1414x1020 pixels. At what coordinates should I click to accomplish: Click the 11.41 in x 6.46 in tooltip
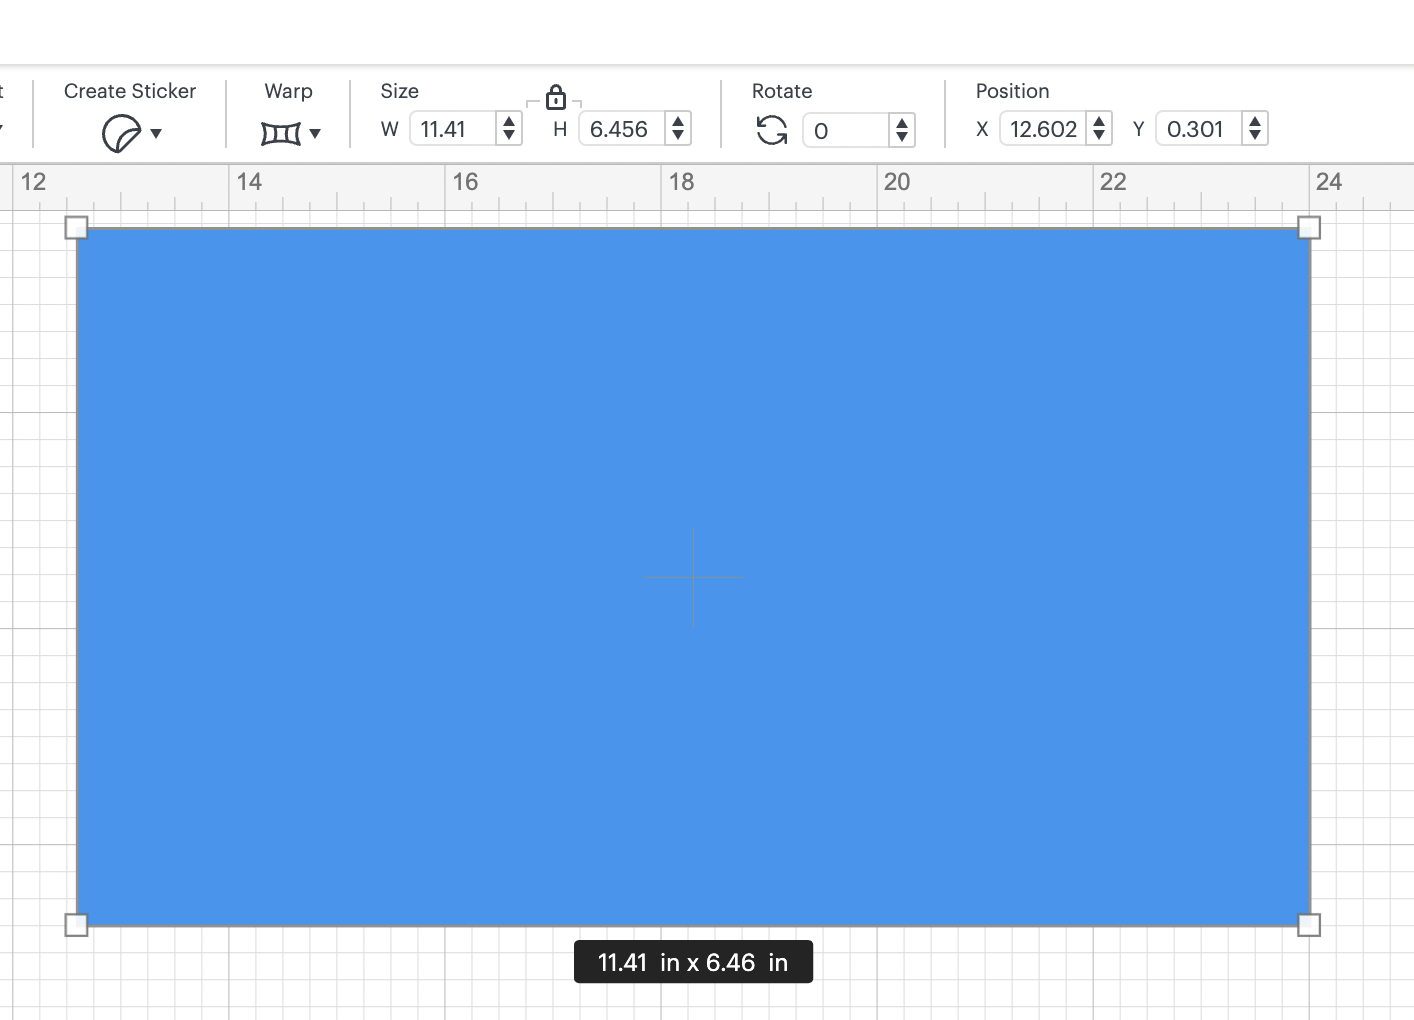click(693, 962)
